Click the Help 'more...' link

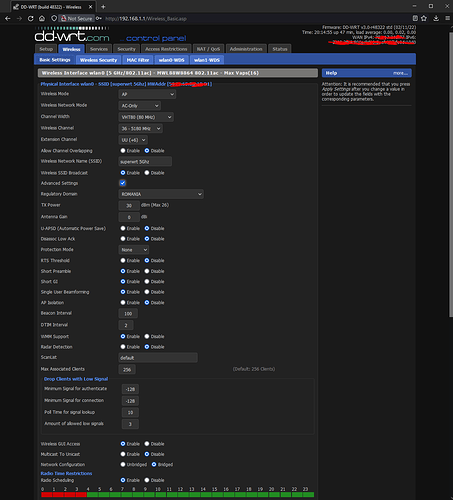400,73
